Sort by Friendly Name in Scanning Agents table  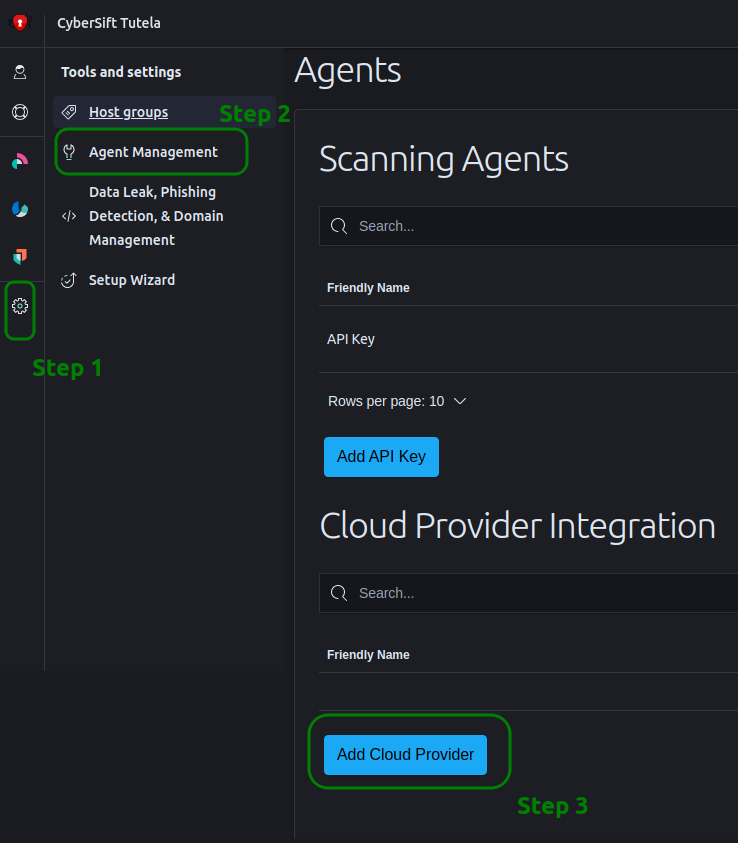(x=368, y=288)
